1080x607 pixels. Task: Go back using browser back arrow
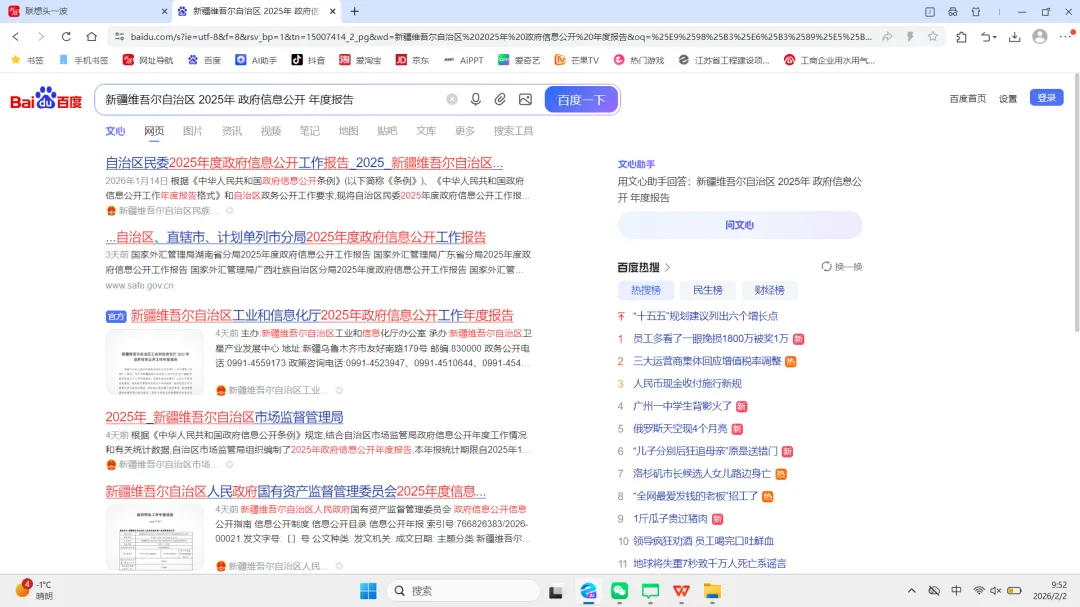coord(16,37)
